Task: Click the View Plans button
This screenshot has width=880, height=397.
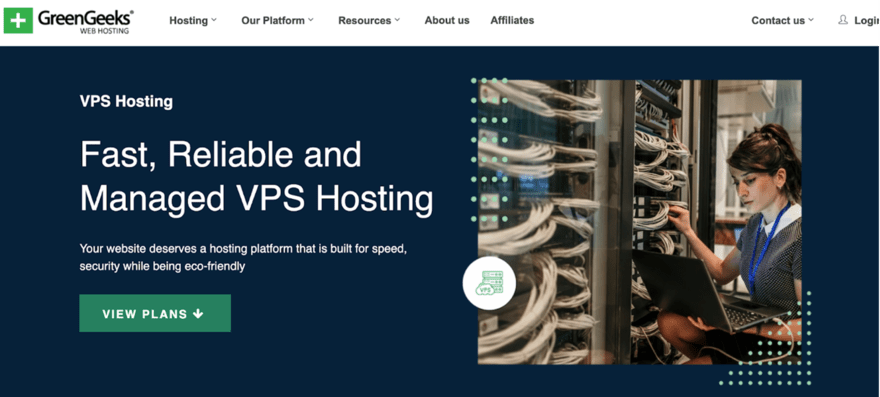Action: (155, 313)
